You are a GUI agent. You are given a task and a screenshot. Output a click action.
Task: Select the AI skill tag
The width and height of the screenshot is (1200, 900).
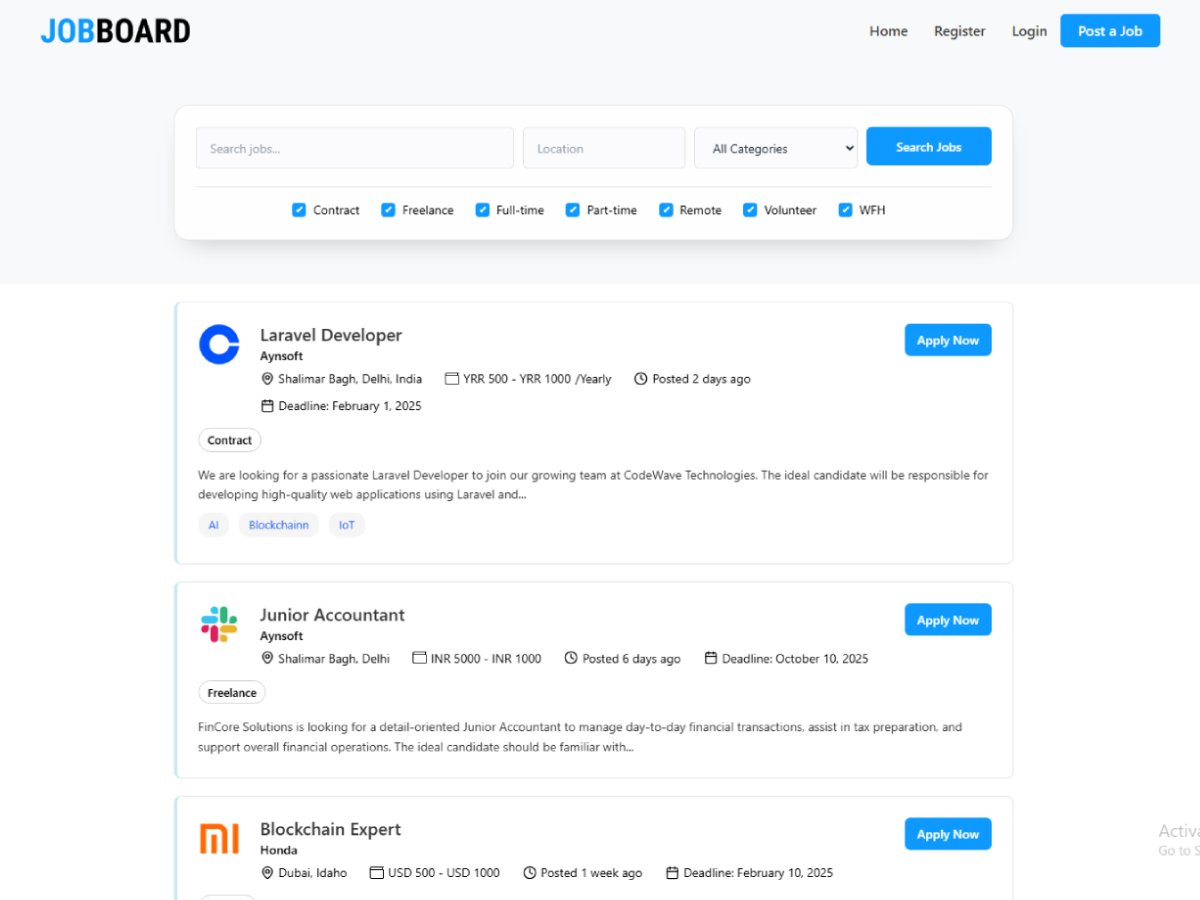214,525
